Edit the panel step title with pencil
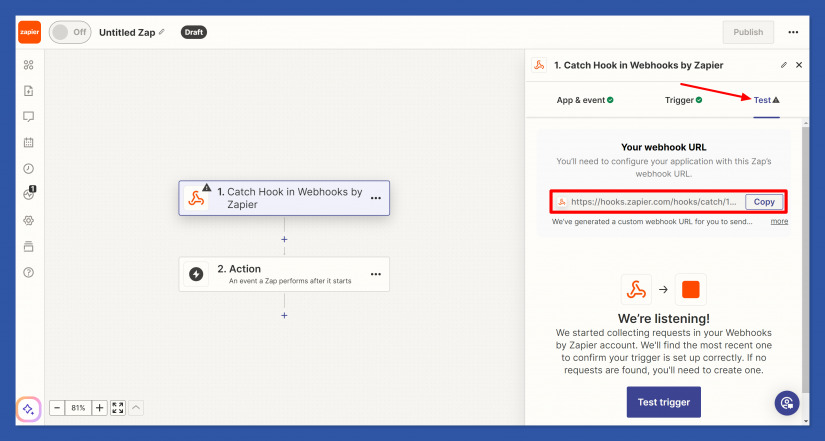825x441 pixels. click(x=784, y=65)
